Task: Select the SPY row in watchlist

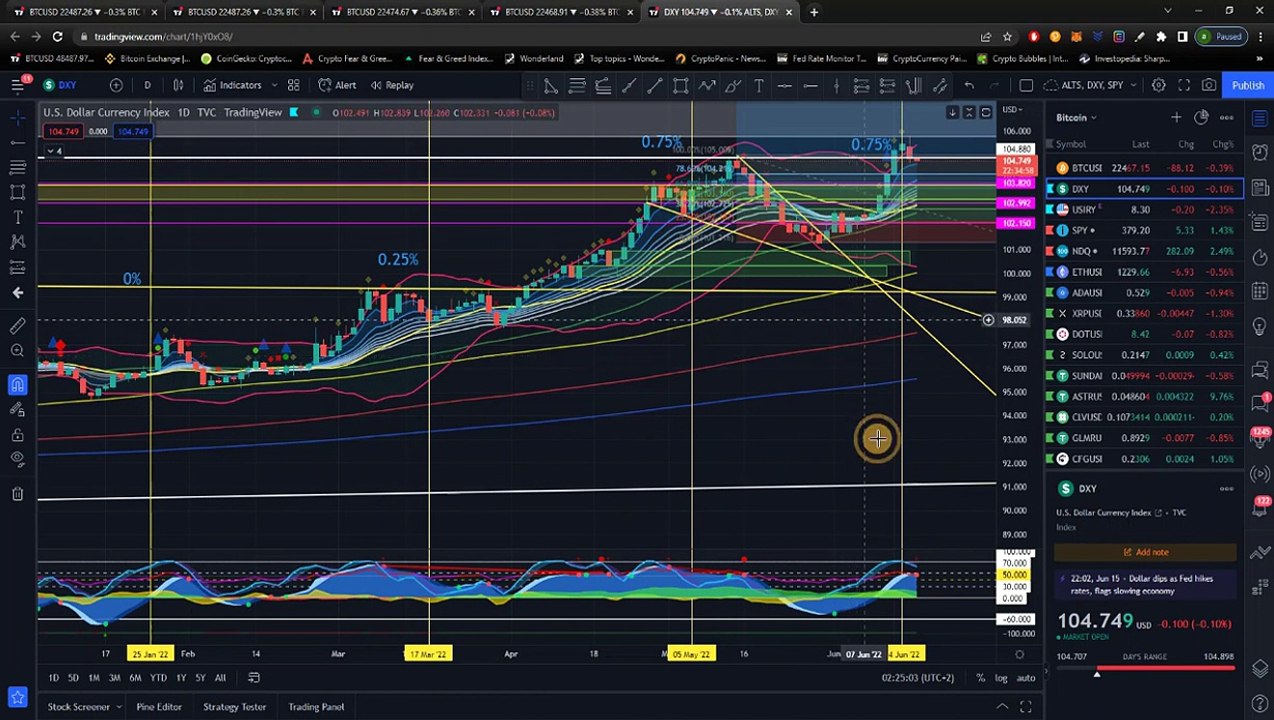Action: [x=1145, y=230]
